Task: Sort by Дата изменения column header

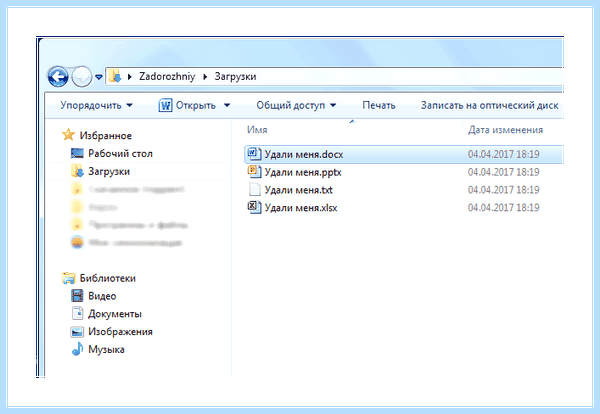Action: (505, 130)
